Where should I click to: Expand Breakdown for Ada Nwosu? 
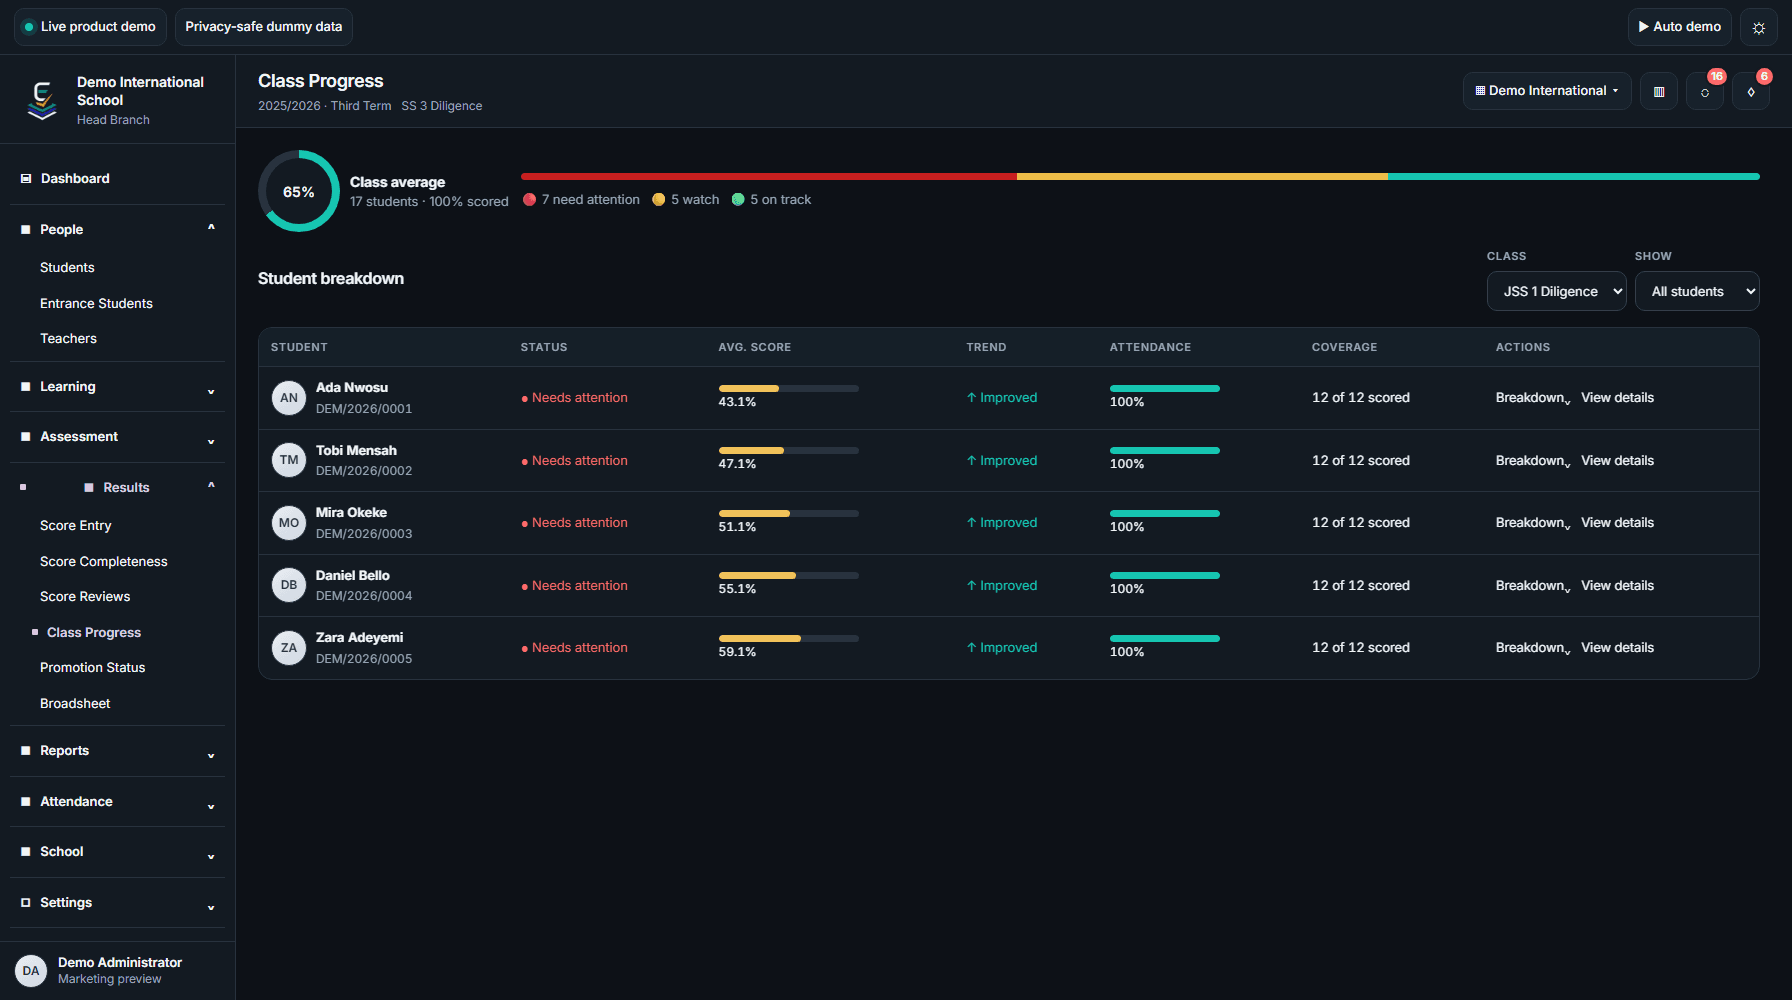point(1533,398)
